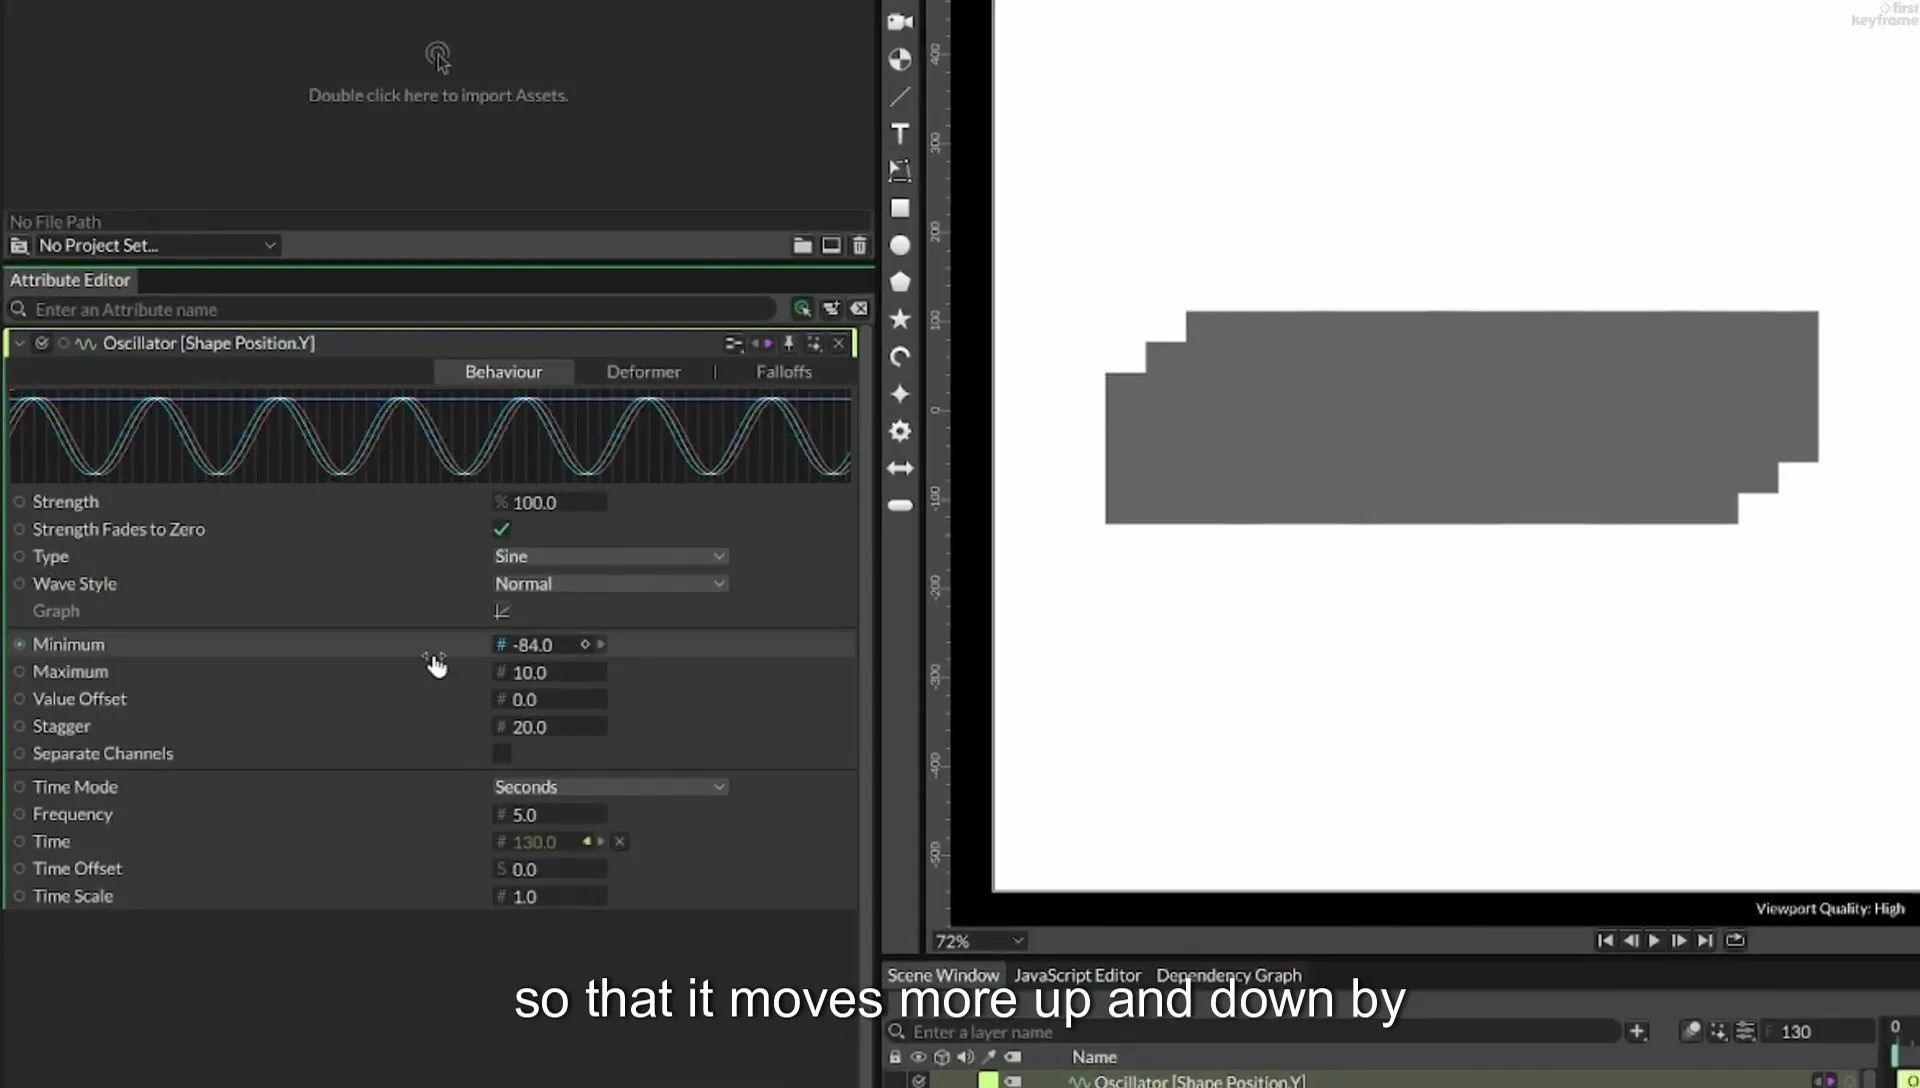Select the Edit Shape points tool
Image resolution: width=1920 pixels, height=1088 pixels.
[900, 171]
